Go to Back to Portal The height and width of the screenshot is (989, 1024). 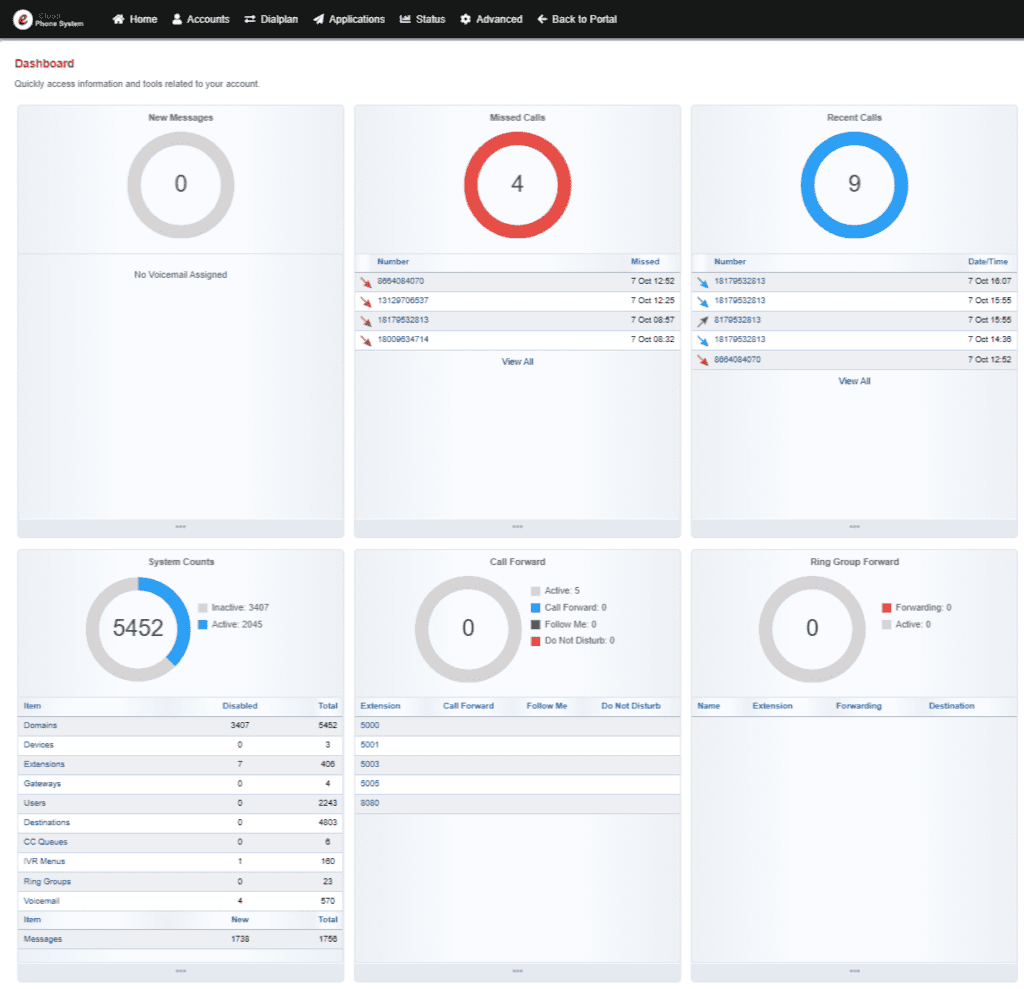click(x=577, y=19)
